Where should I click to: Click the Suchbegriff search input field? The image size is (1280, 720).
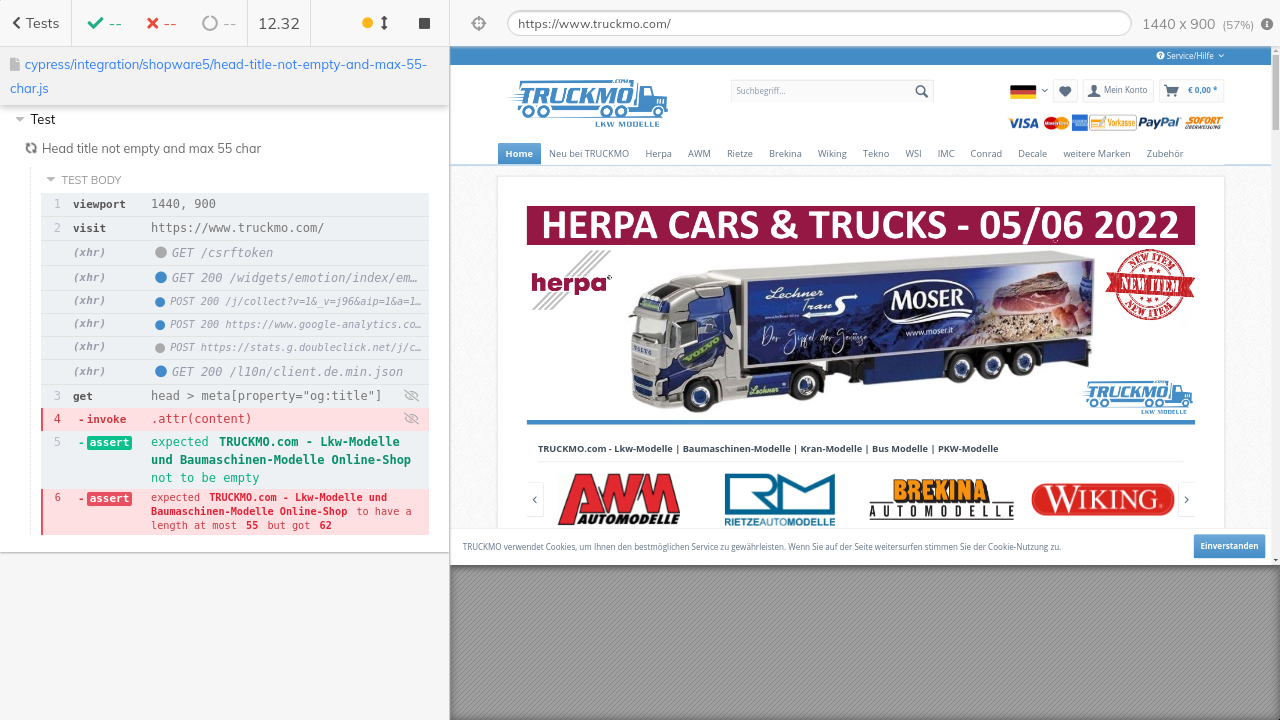coord(820,91)
